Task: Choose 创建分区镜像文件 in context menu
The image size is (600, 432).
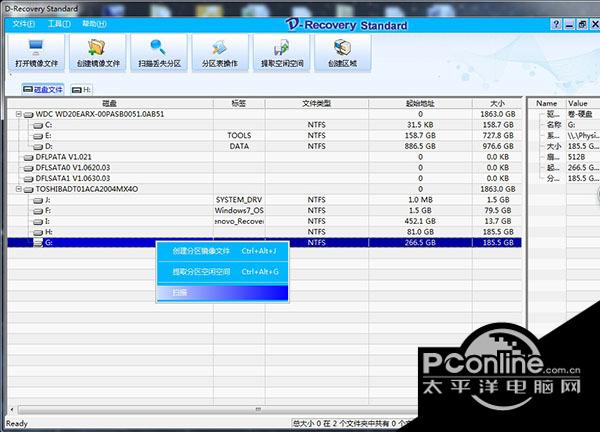Action: (223, 251)
